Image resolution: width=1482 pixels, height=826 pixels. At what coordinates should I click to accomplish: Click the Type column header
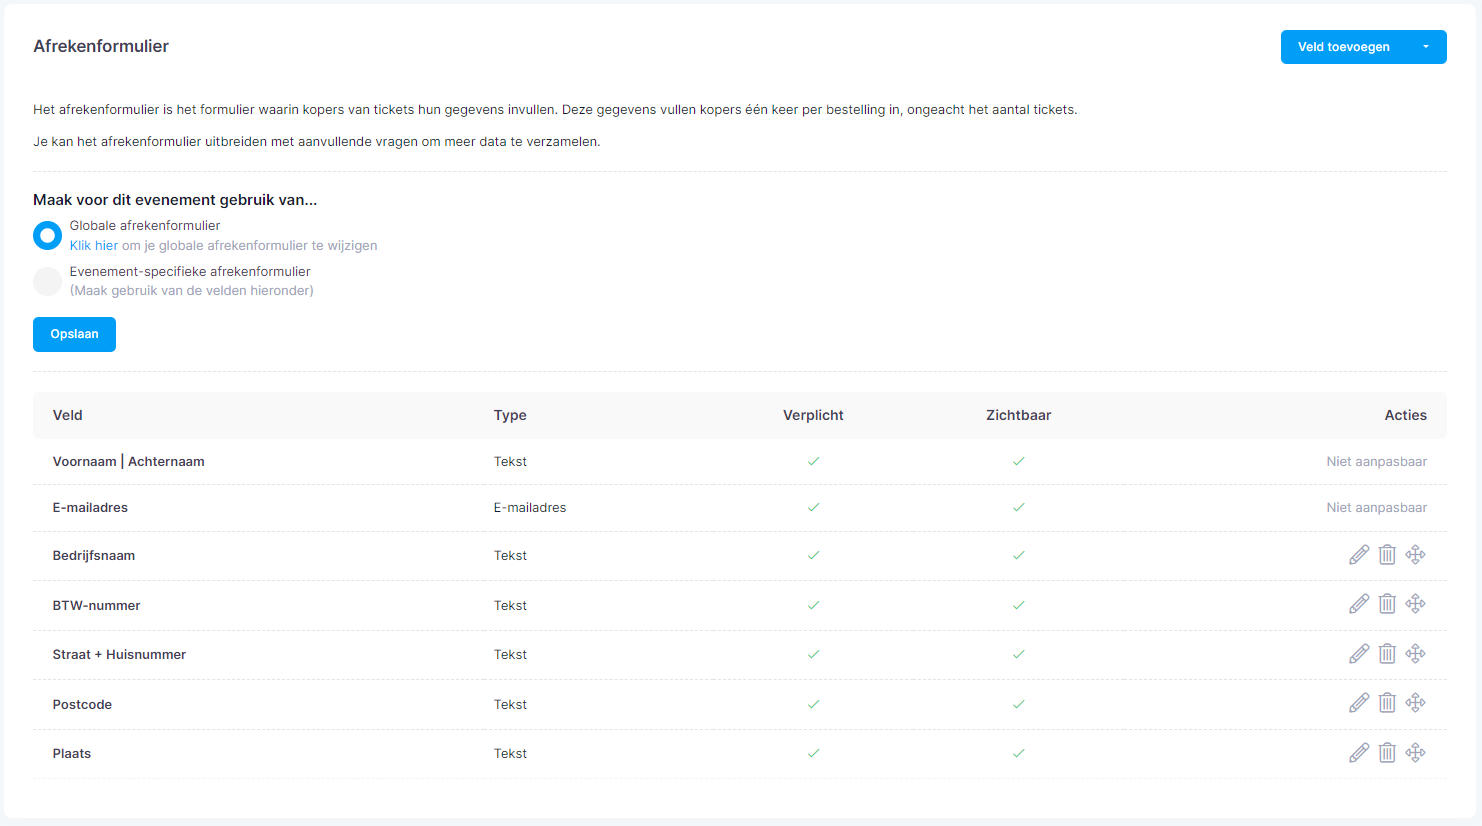[x=510, y=415]
